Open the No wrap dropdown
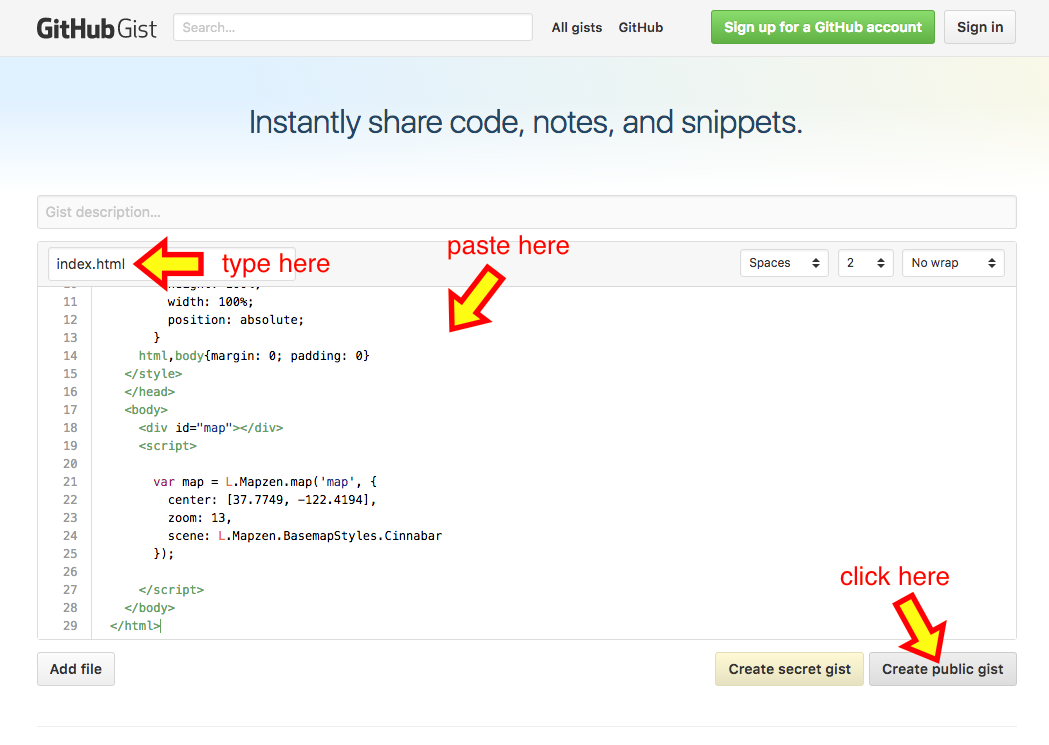Viewport: 1049px width, 745px height. point(953,263)
